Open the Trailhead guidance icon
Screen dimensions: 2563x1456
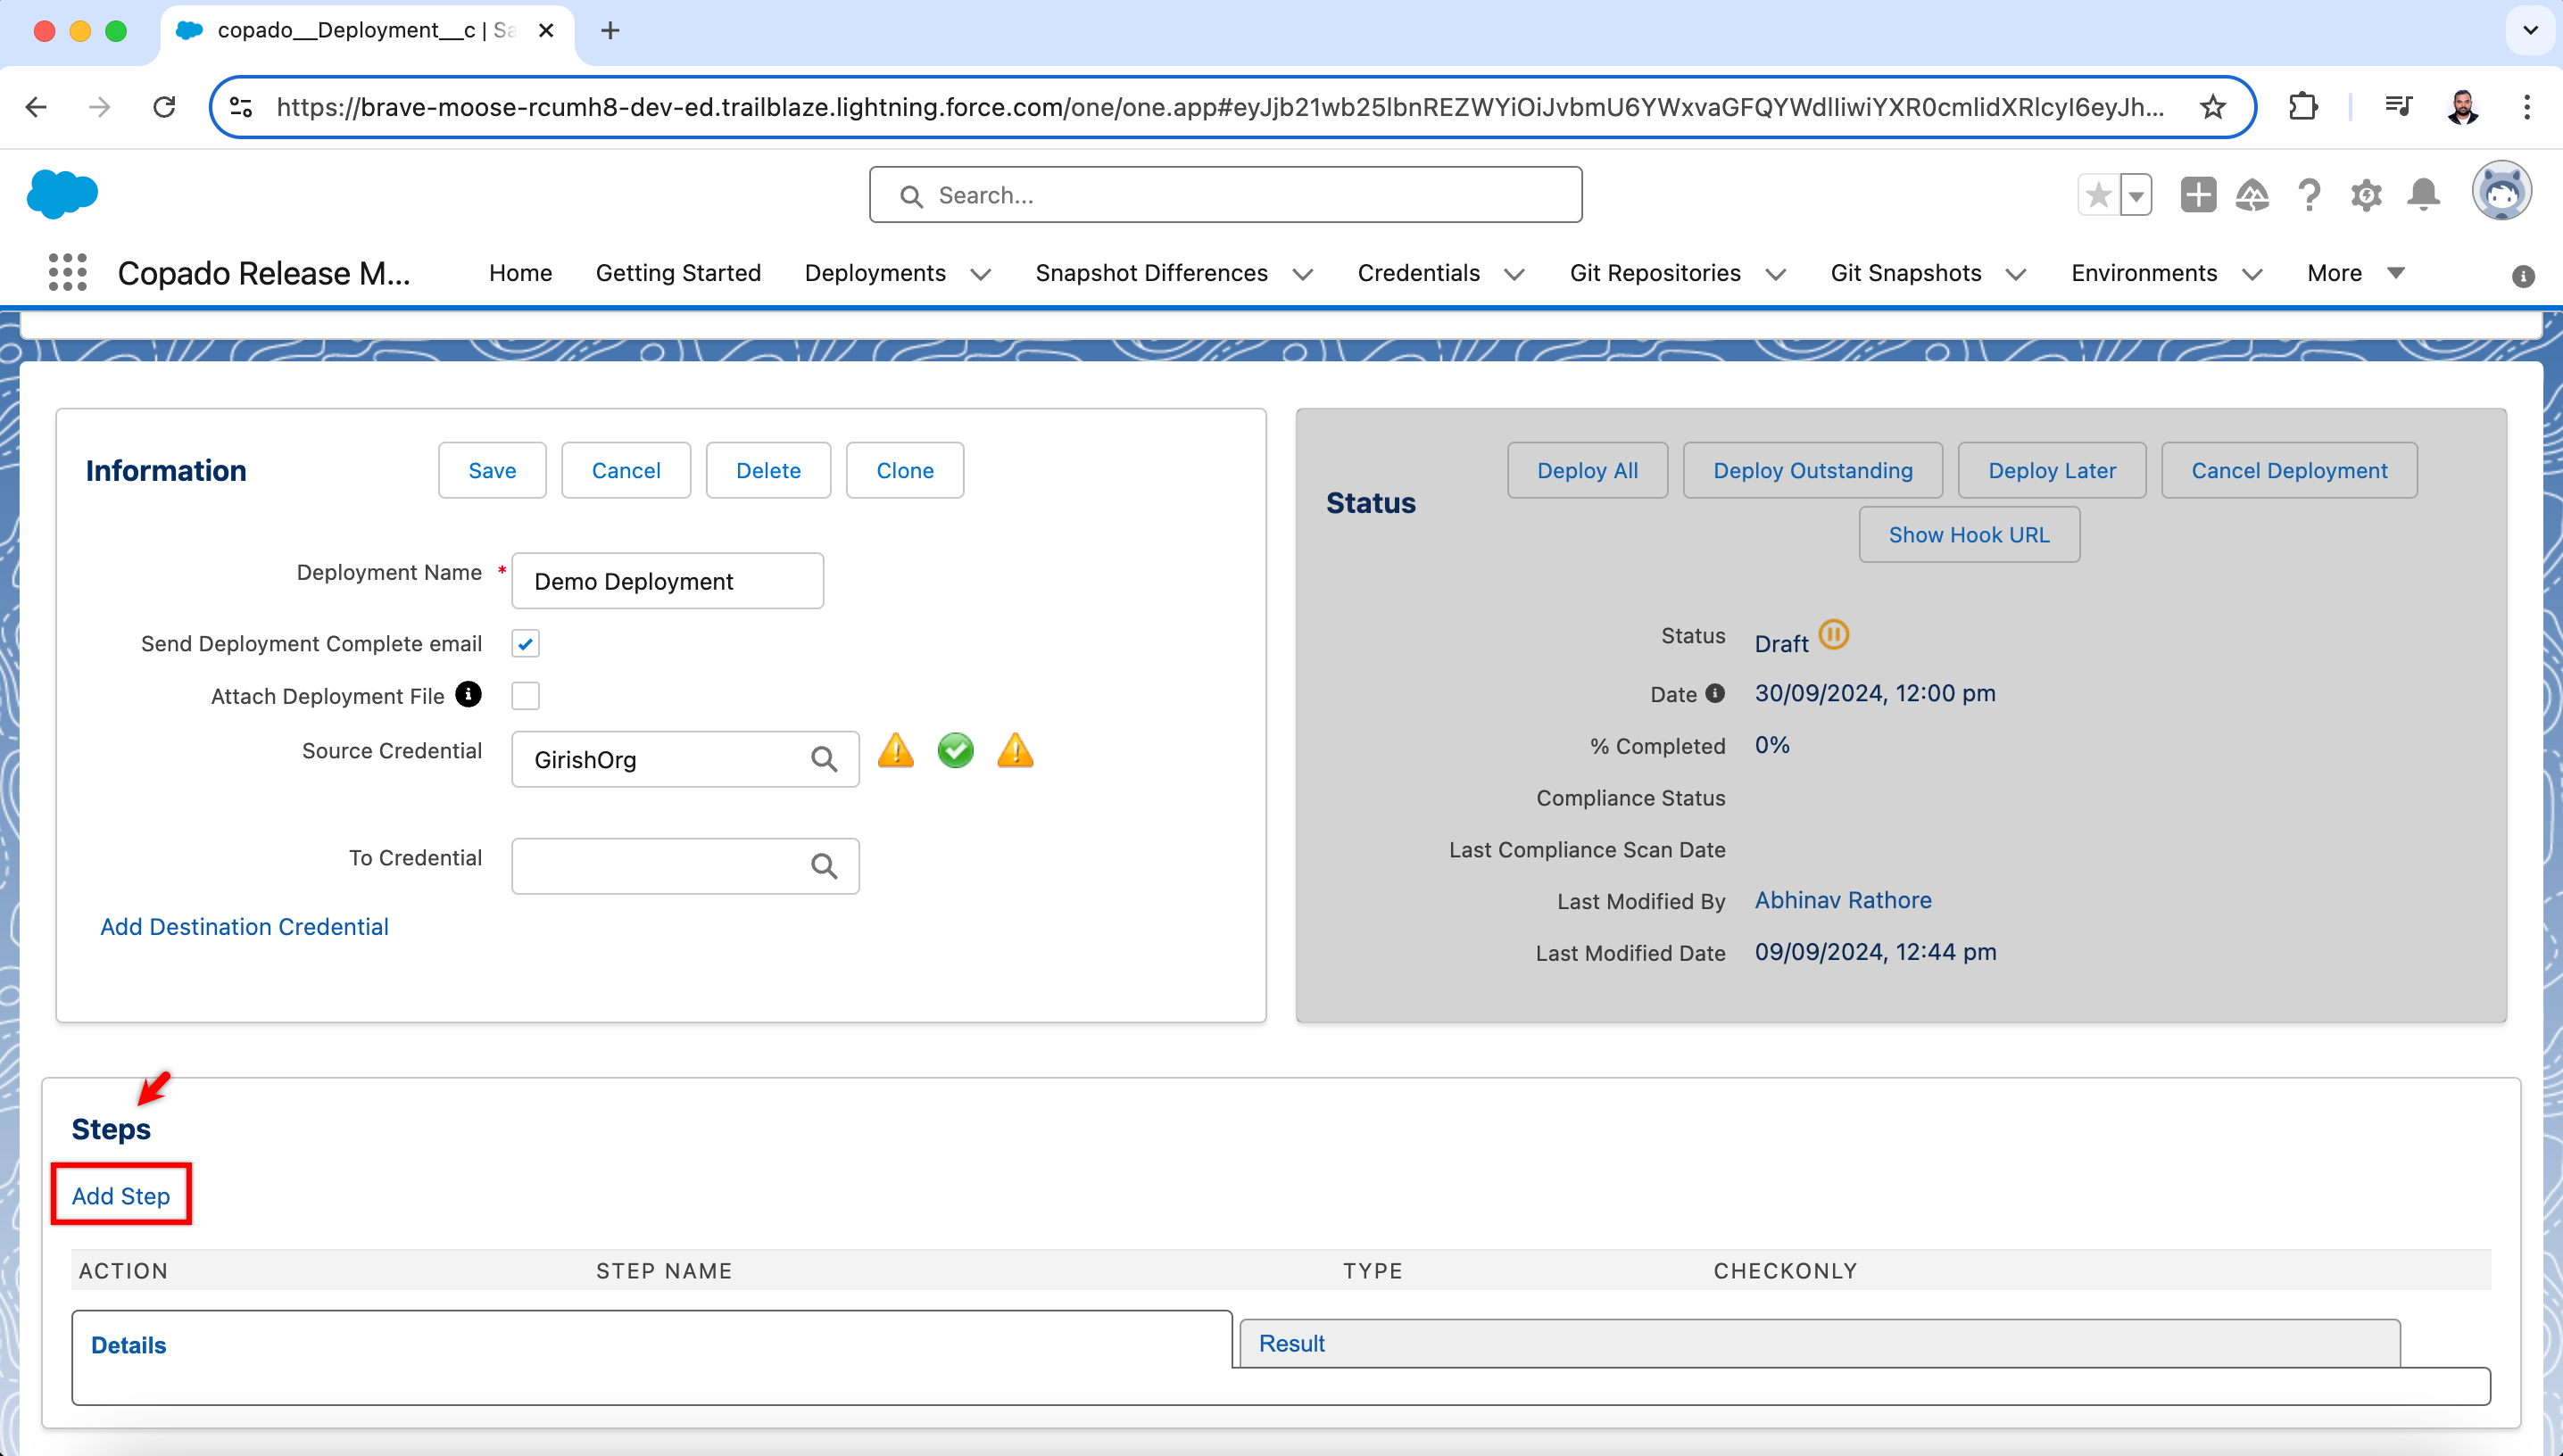(x=2252, y=195)
